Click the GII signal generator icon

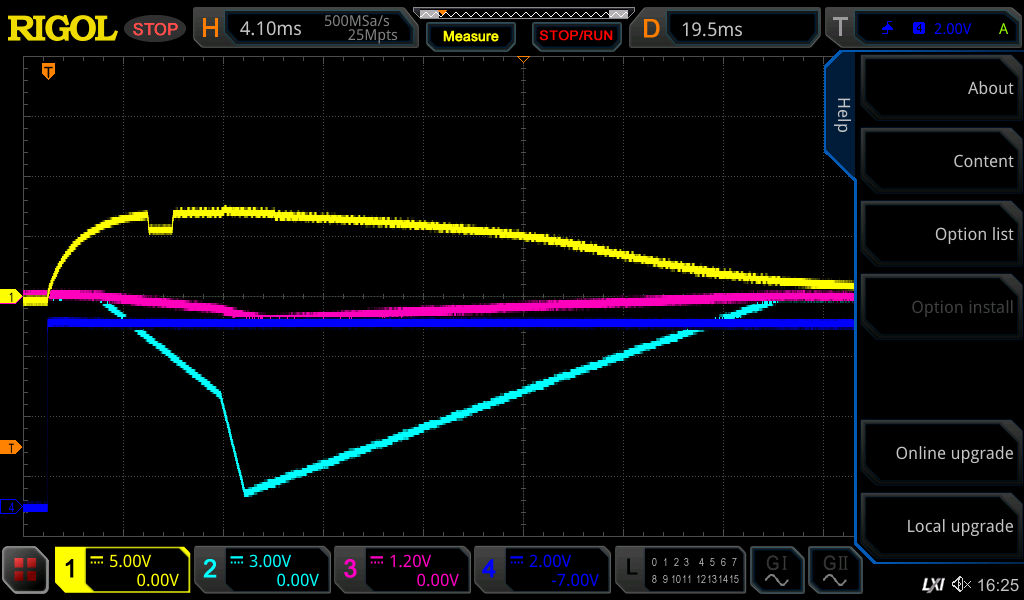835,571
